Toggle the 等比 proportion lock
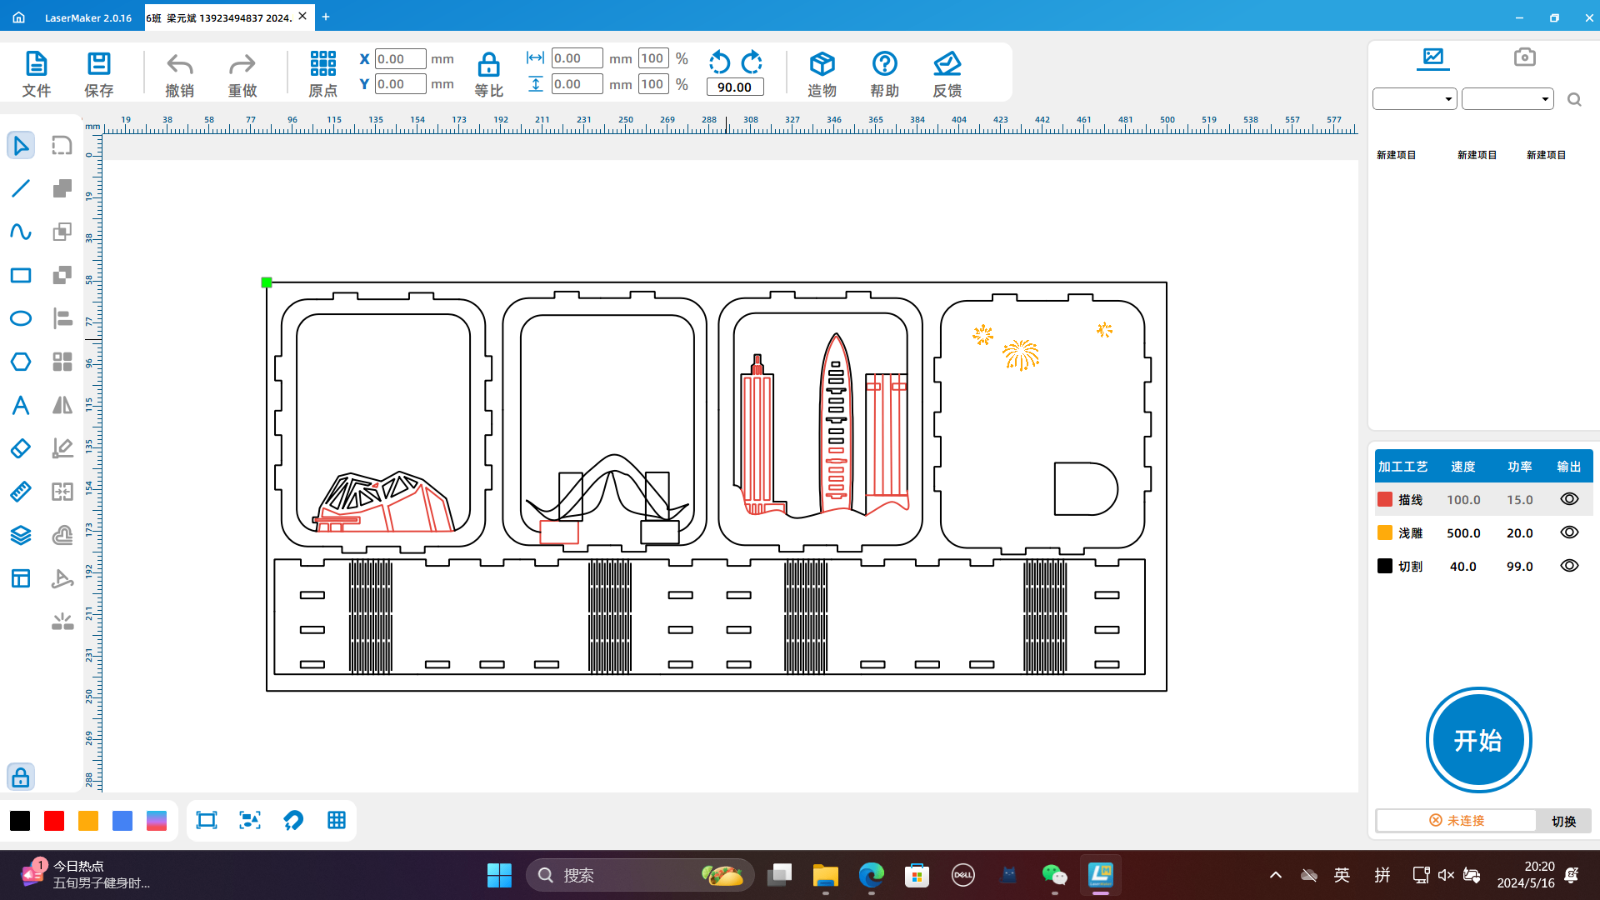 488,74
